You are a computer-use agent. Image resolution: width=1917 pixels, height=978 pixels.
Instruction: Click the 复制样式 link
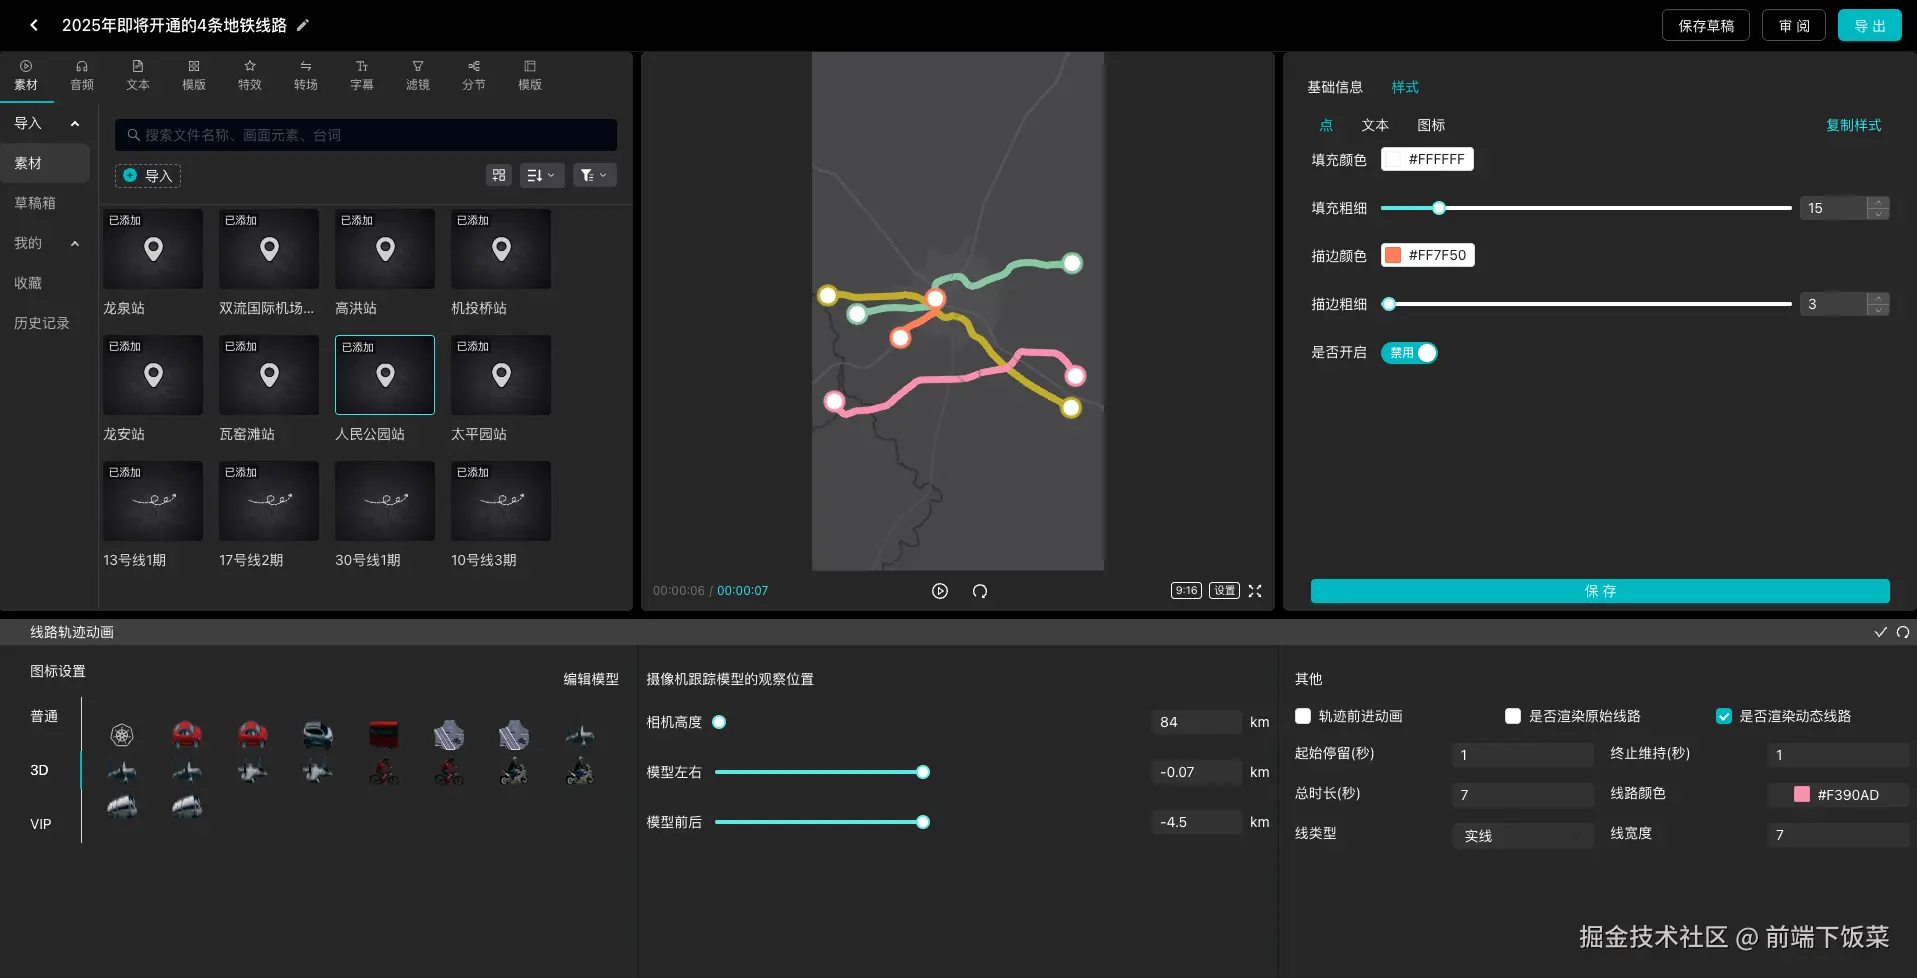[x=1854, y=125]
